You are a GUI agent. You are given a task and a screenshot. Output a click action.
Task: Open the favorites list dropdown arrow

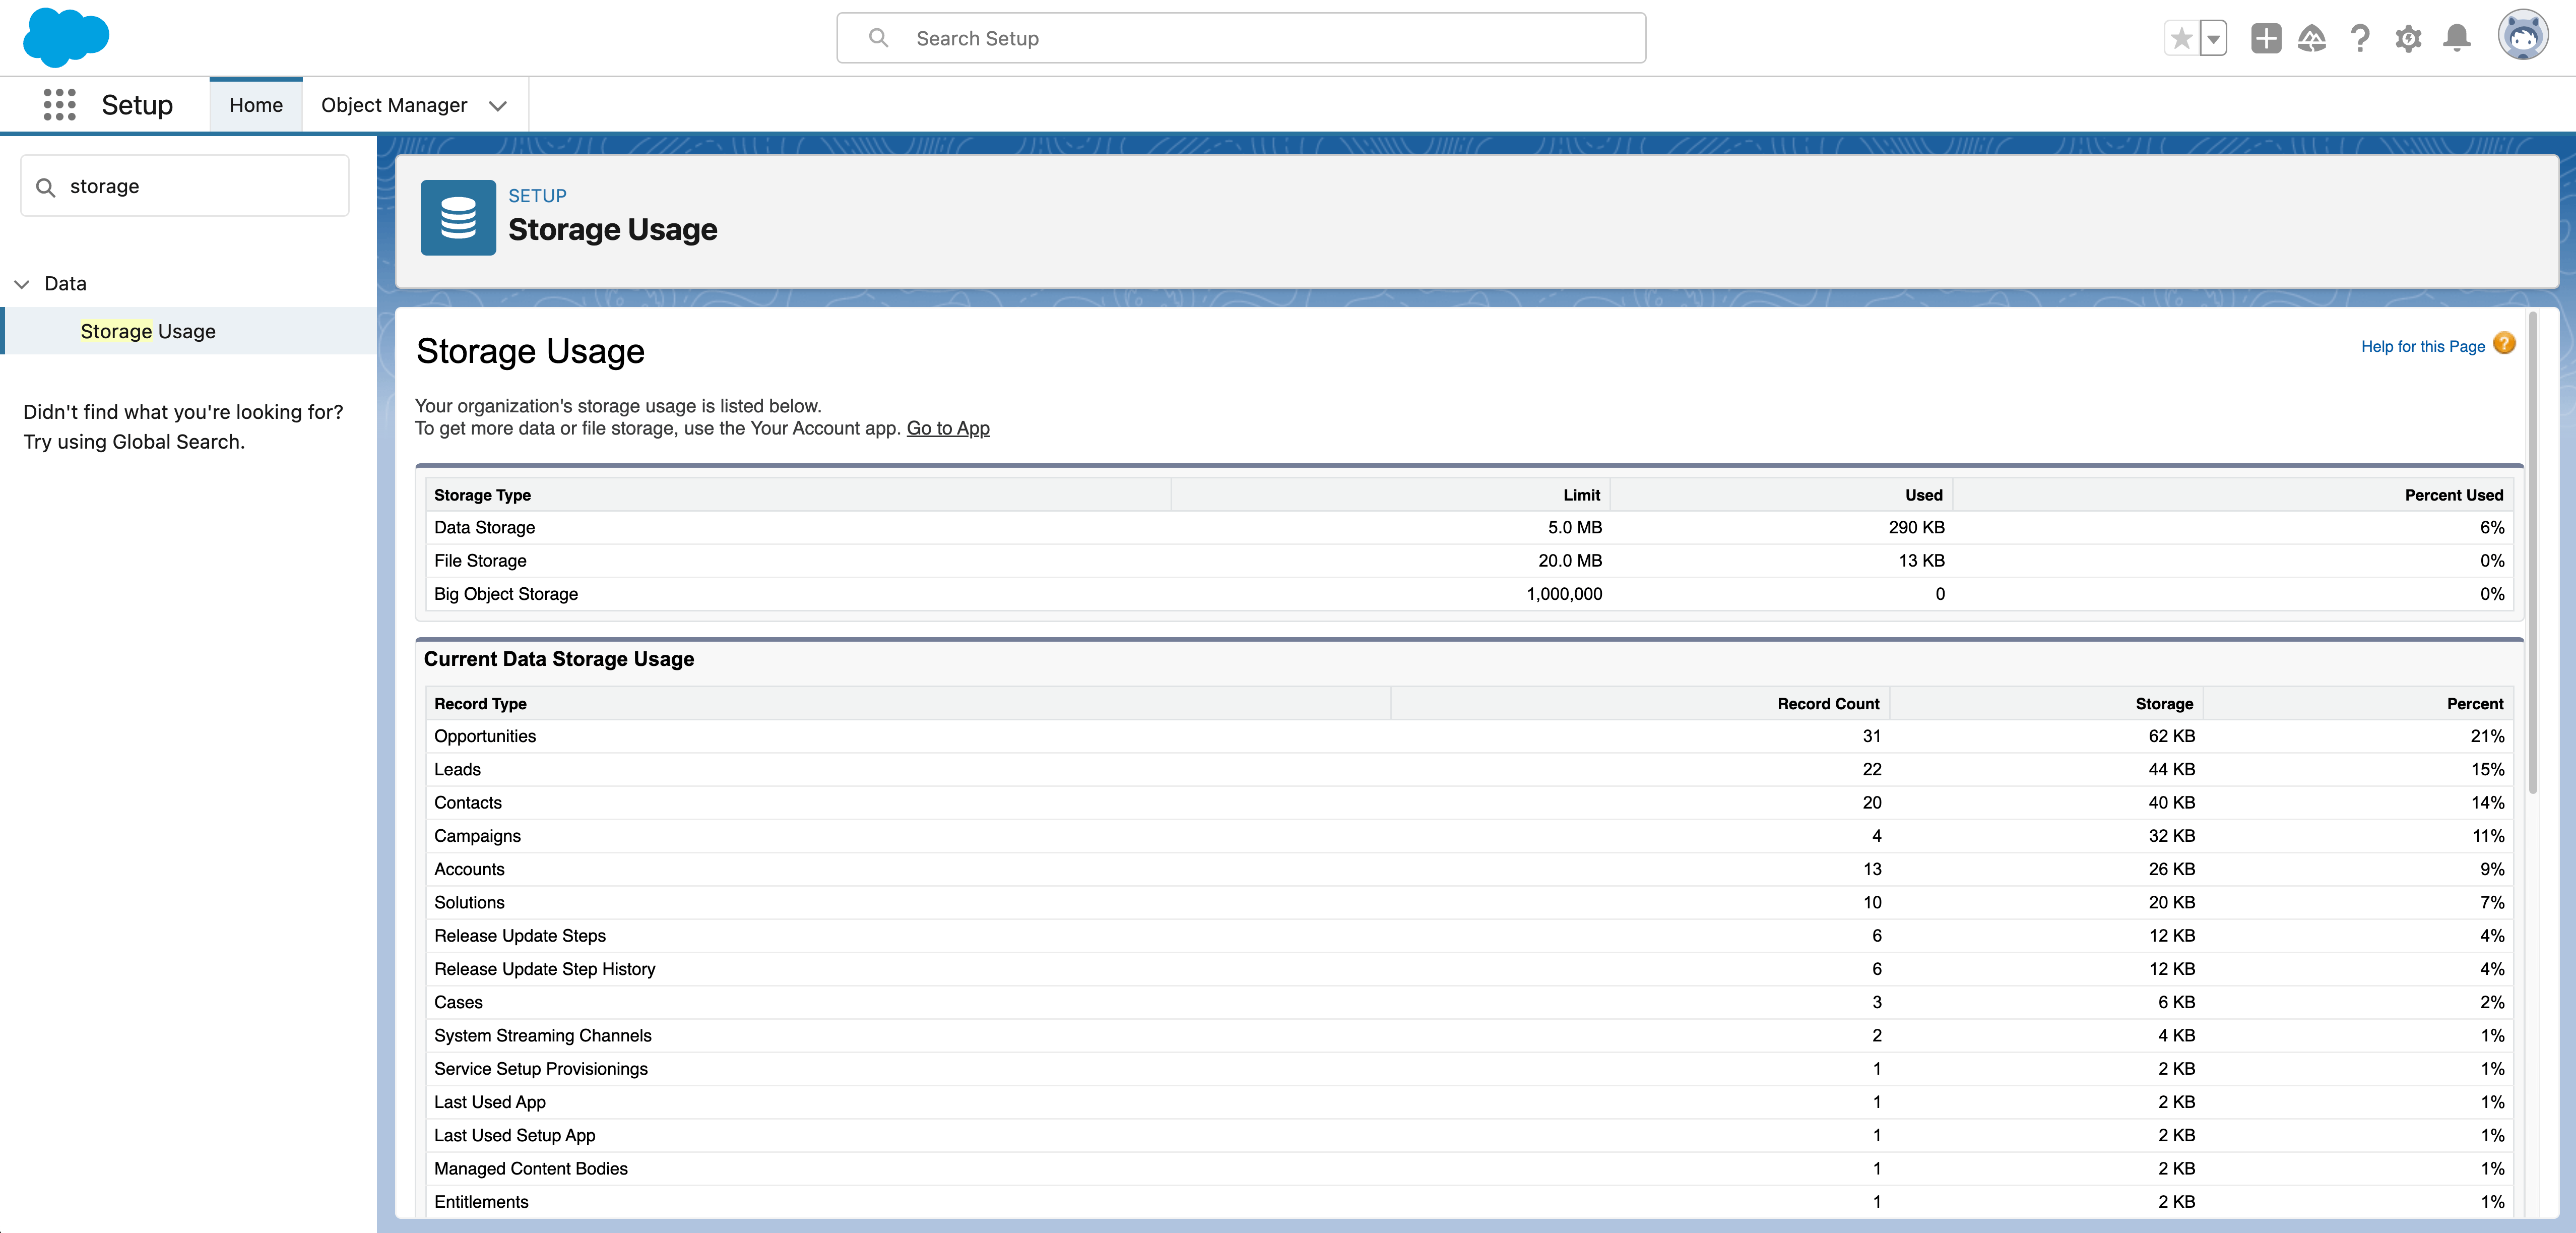point(2213,37)
